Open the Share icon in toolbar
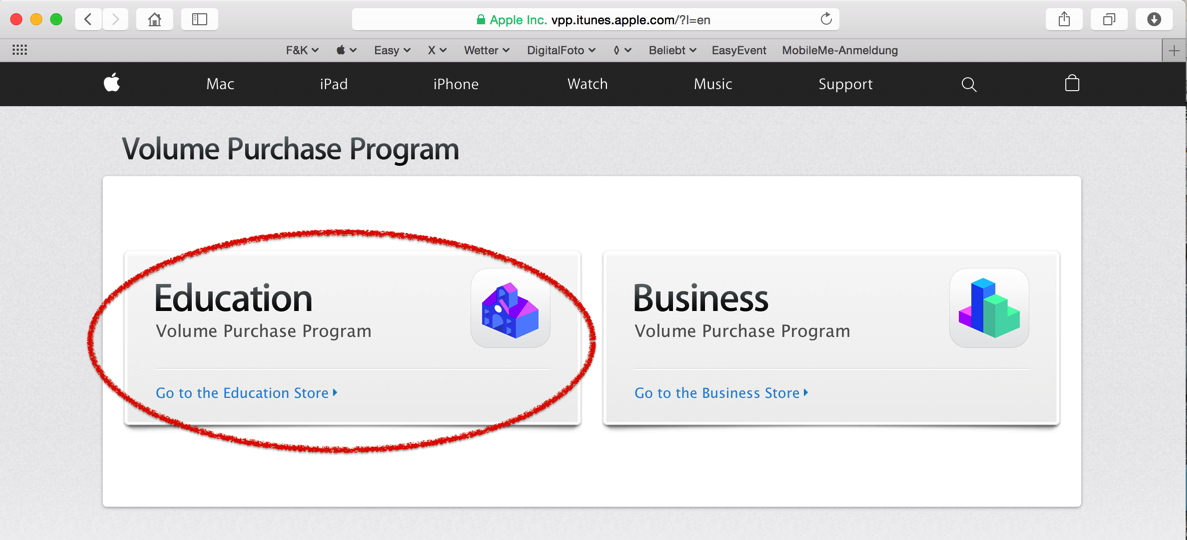 pyautogui.click(x=1064, y=19)
